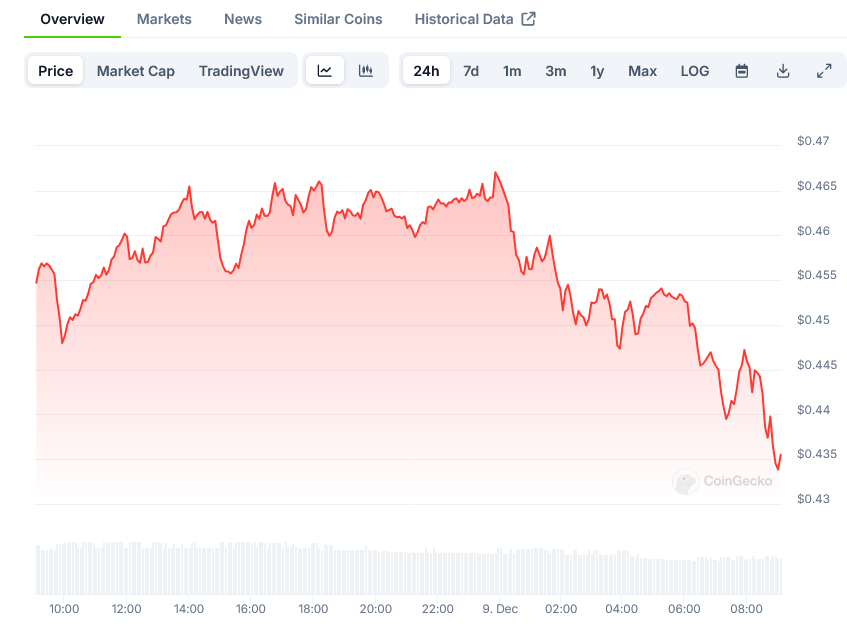Click the 9. Dec label on time axis

[499, 608]
